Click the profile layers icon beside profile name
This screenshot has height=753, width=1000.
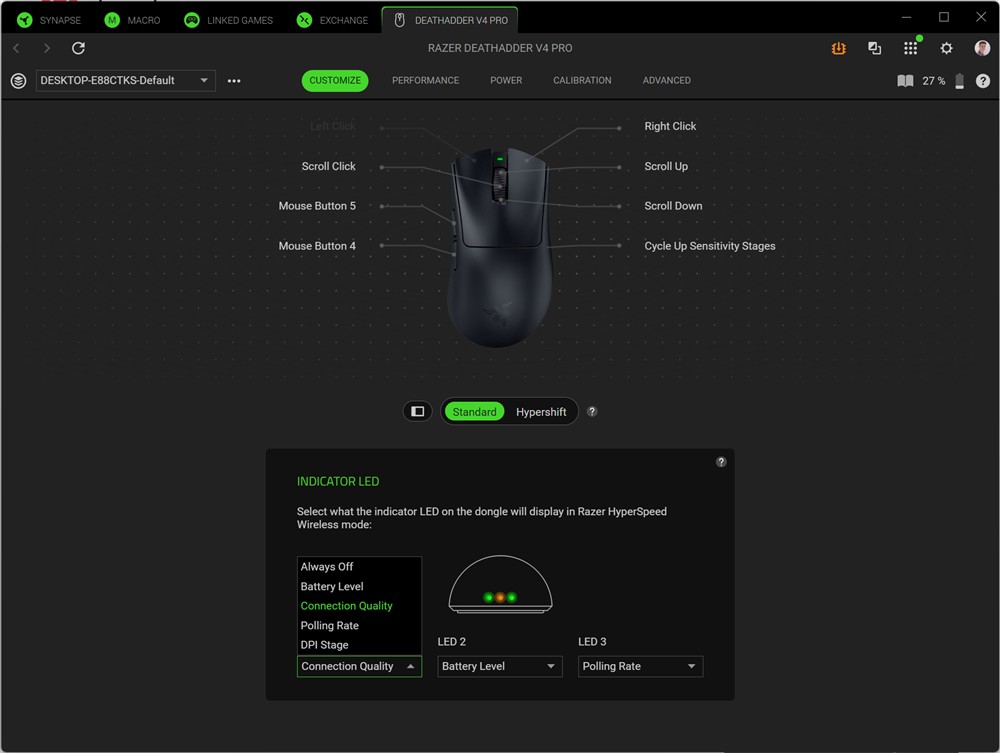tap(18, 81)
